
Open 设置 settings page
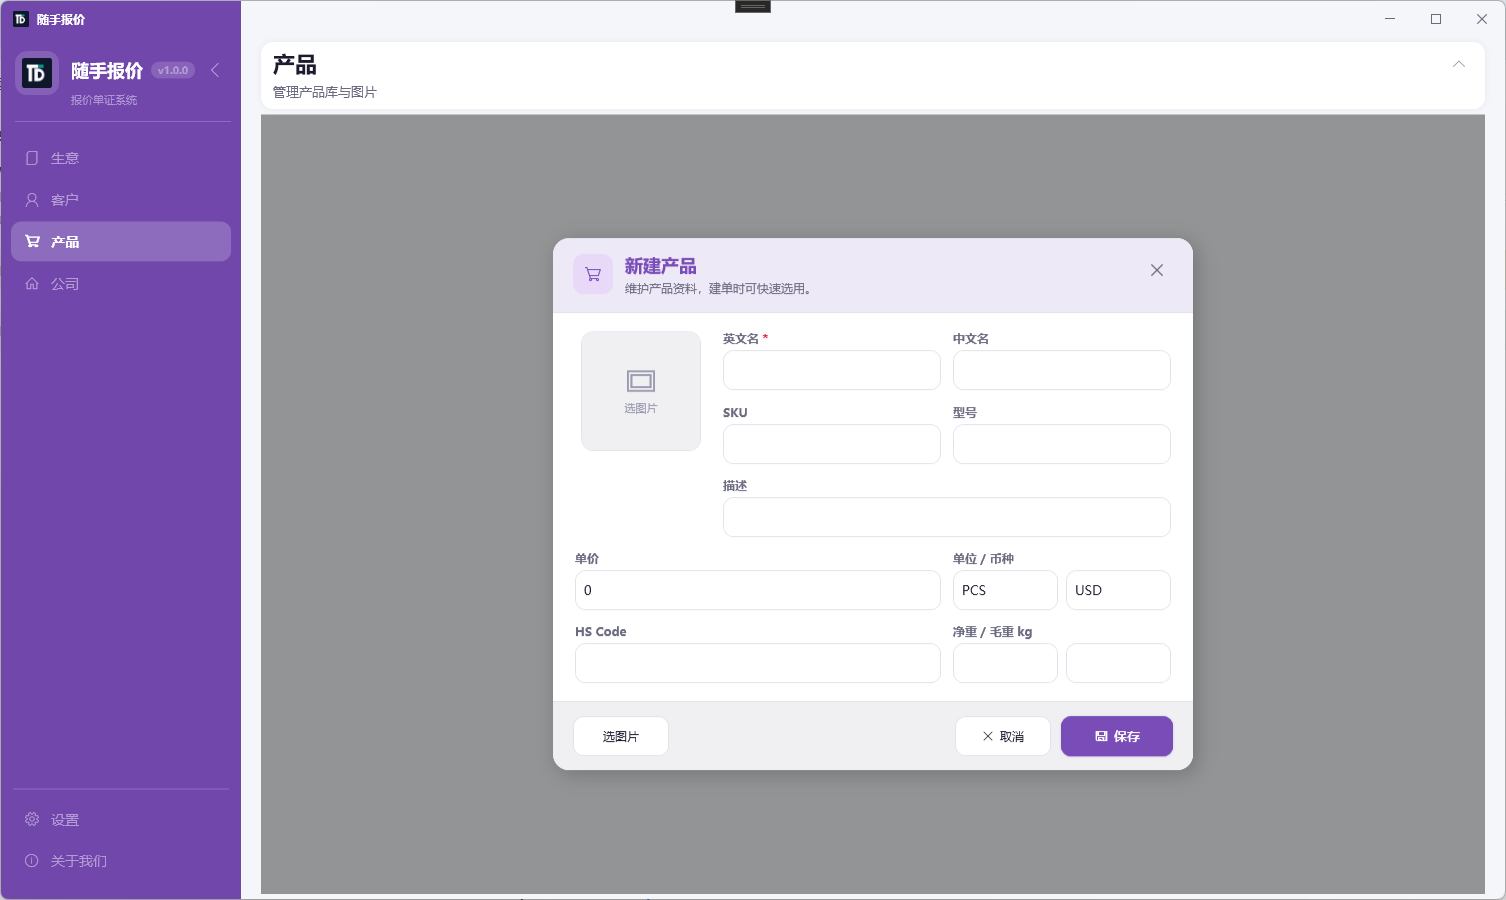(121, 820)
